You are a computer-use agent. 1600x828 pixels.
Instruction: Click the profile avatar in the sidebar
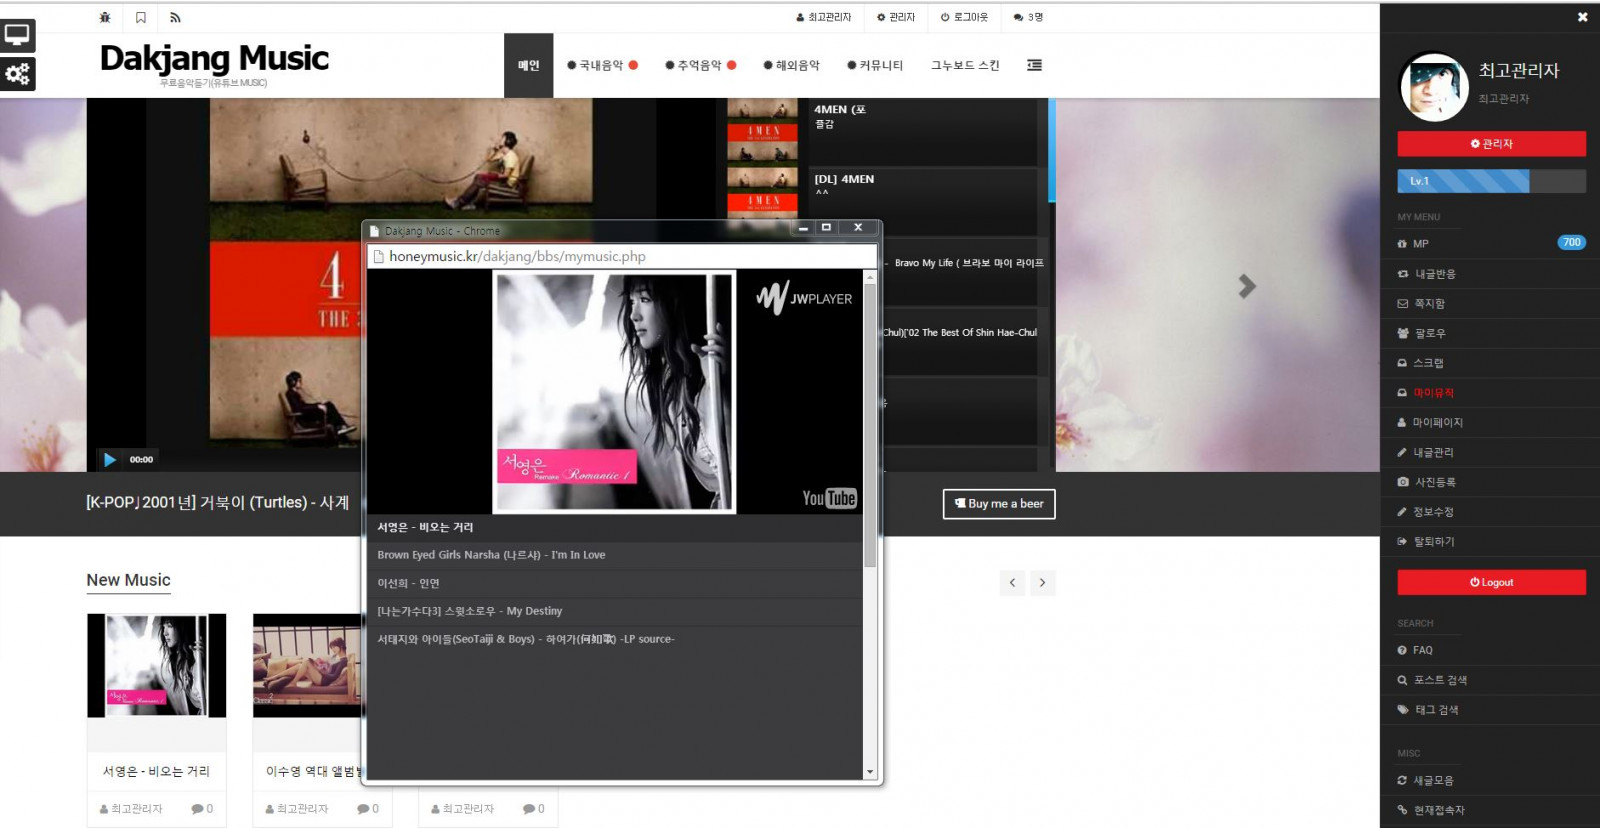tap(1433, 87)
